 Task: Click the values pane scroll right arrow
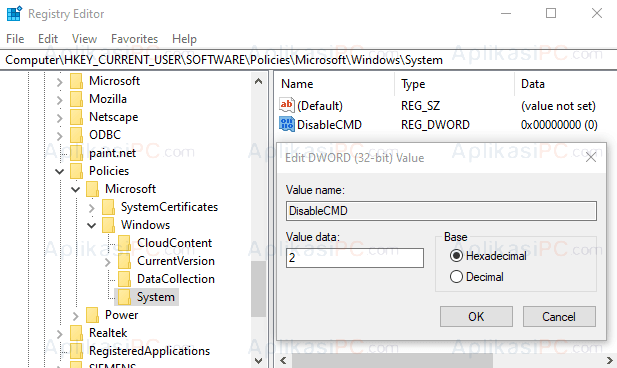[609, 360]
